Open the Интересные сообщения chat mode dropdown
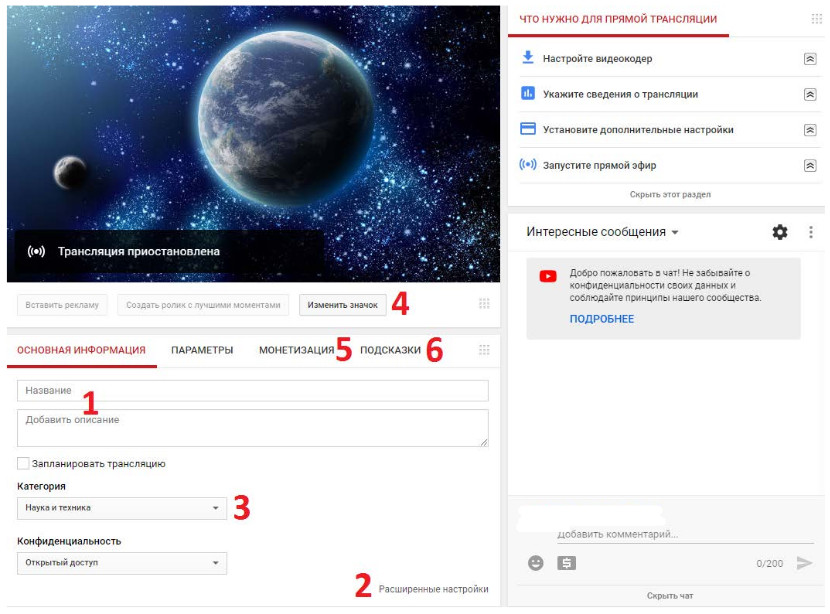The width and height of the screenshot is (830, 614). click(602, 232)
